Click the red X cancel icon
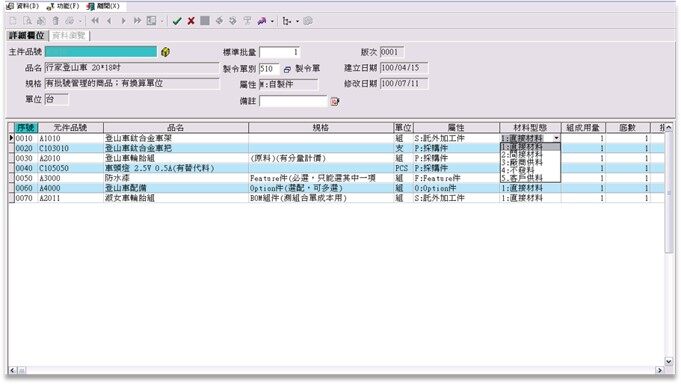Viewport: 681px width, 384px height. [191, 21]
